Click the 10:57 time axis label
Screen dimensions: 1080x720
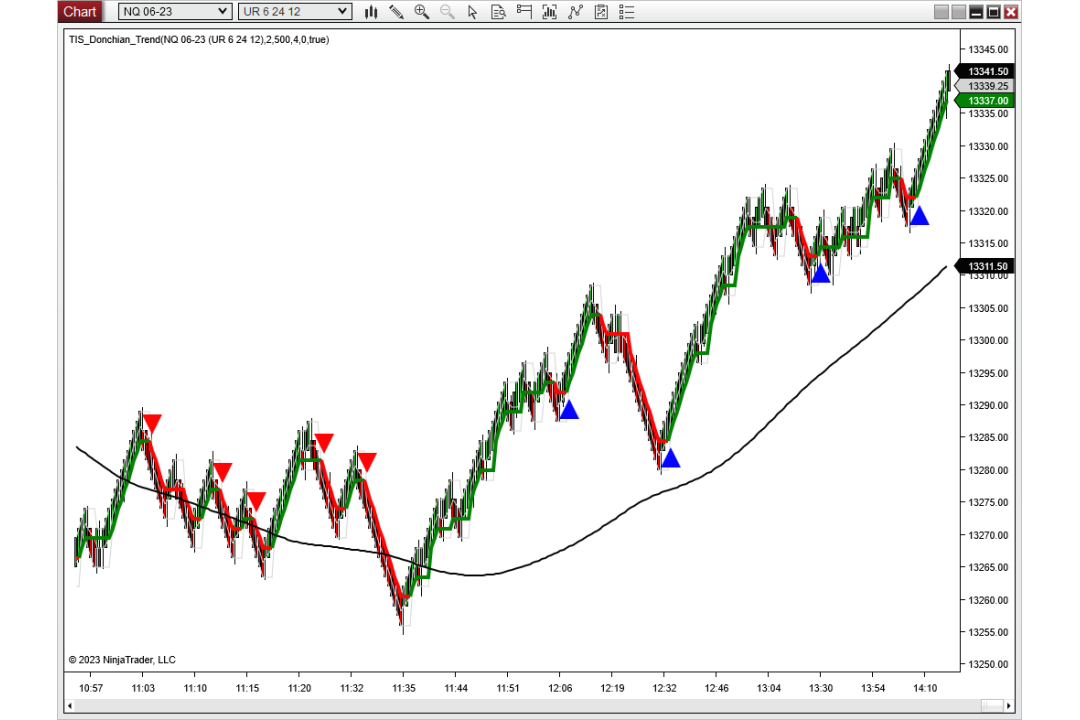coord(91,688)
